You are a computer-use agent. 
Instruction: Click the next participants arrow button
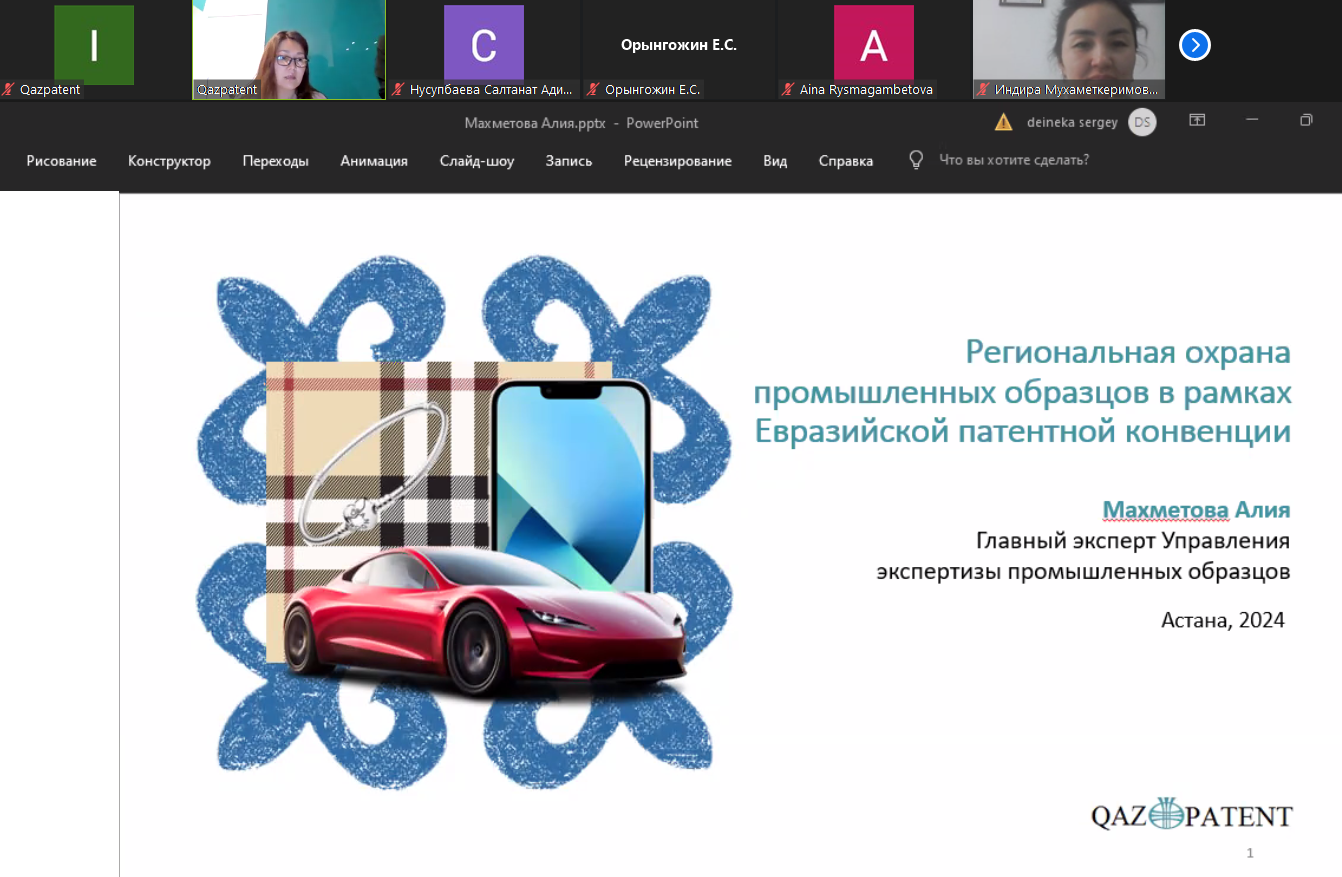[x=1194, y=46]
